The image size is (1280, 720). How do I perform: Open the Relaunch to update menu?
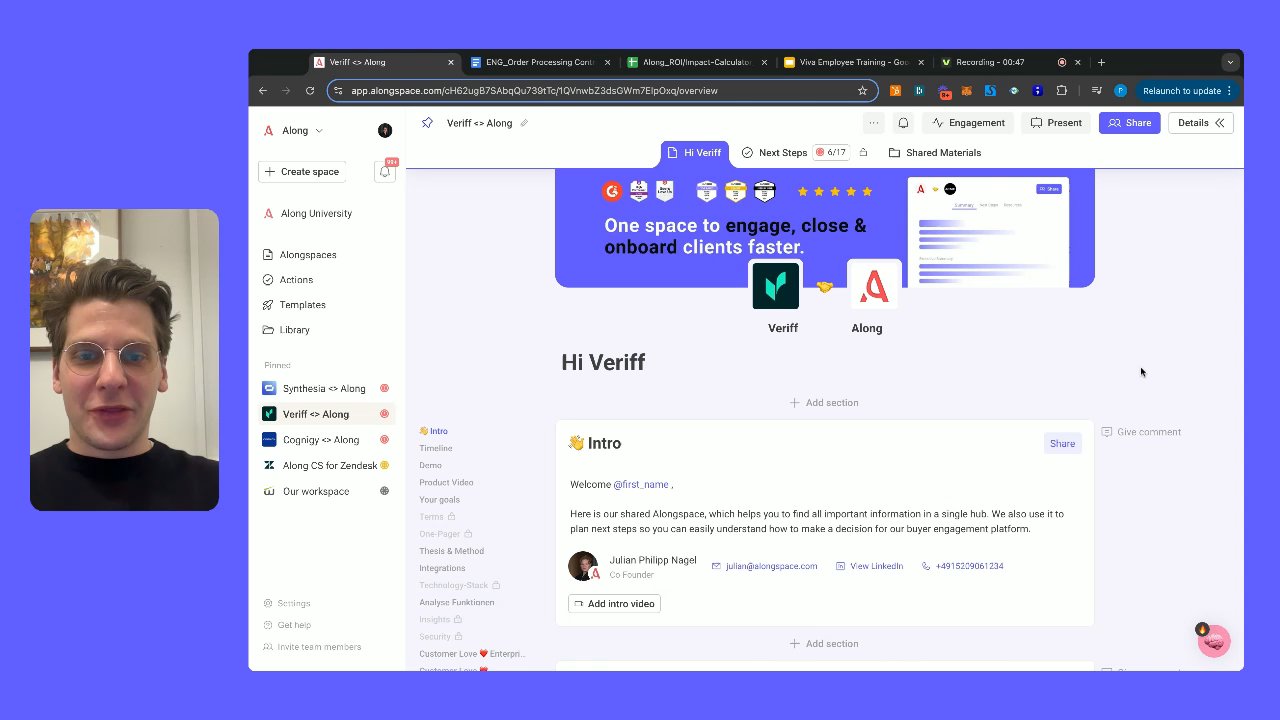coord(1186,91)
